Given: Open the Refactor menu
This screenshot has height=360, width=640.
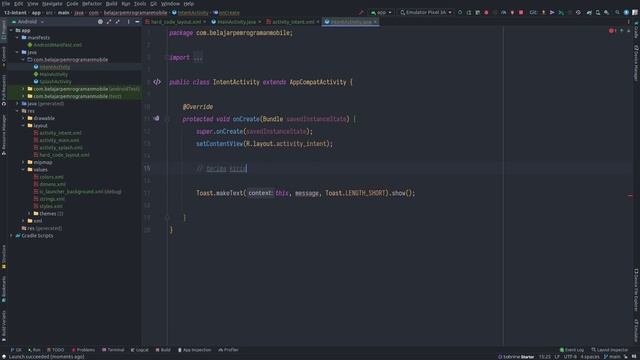Looking at the screenshot, I should coord(92,4).
